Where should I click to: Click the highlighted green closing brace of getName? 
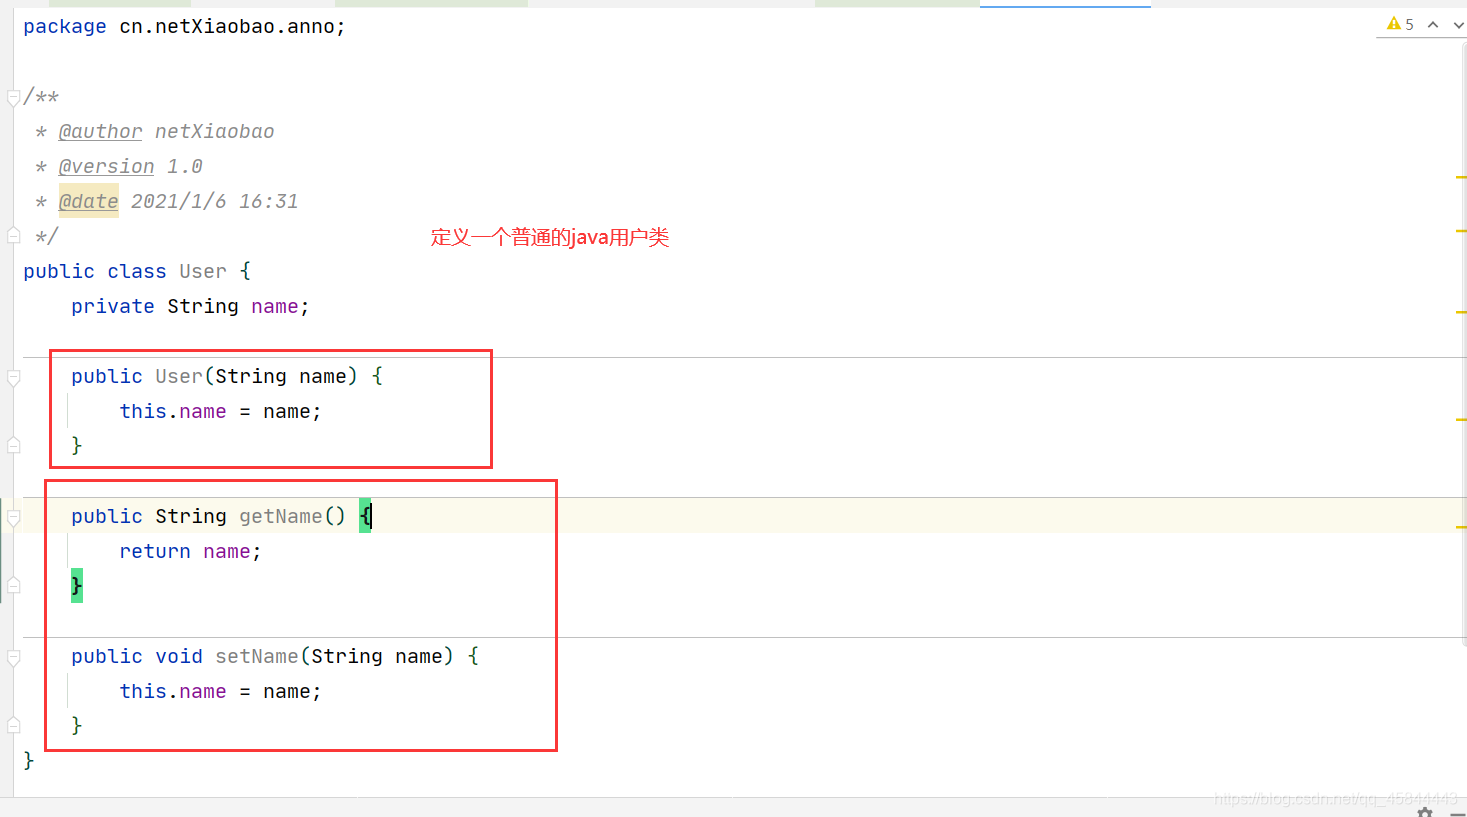click(77, 586)
